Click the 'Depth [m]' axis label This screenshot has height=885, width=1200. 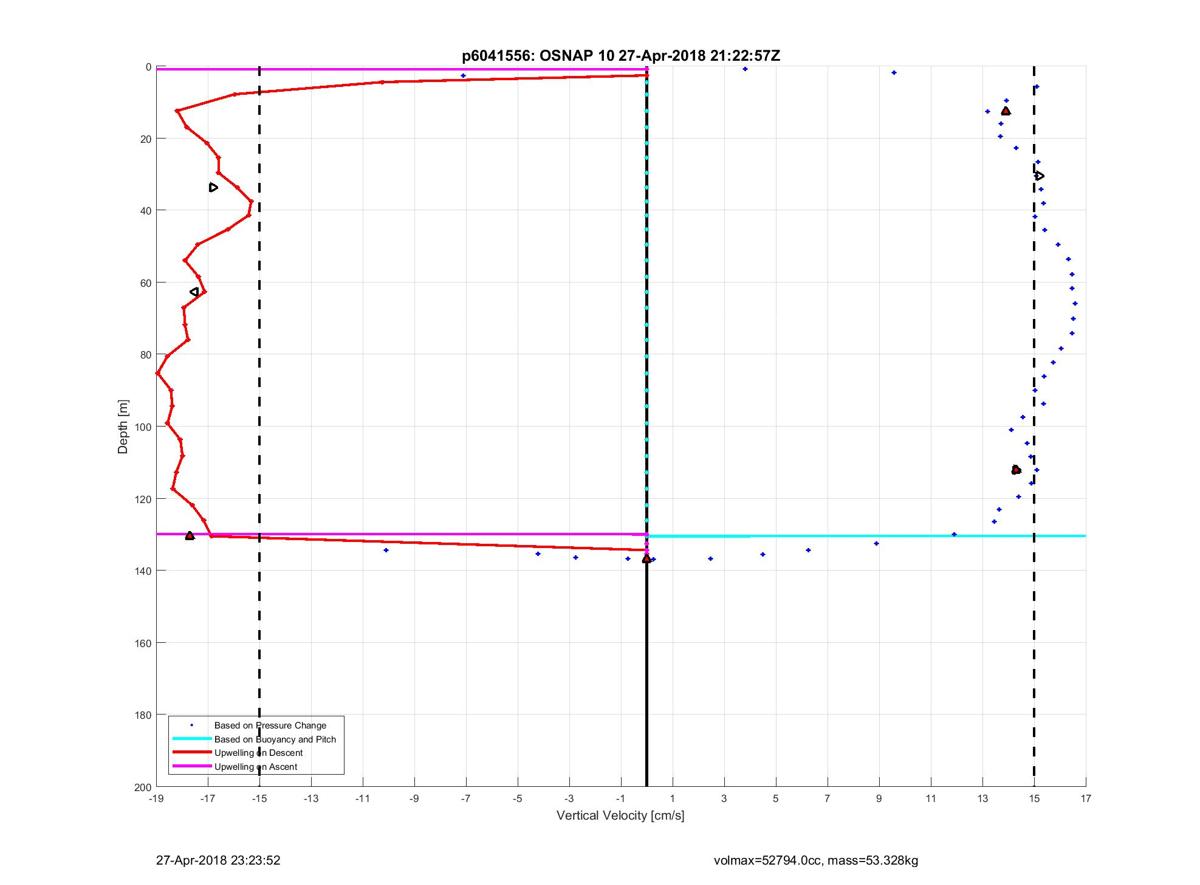[124, 426]
